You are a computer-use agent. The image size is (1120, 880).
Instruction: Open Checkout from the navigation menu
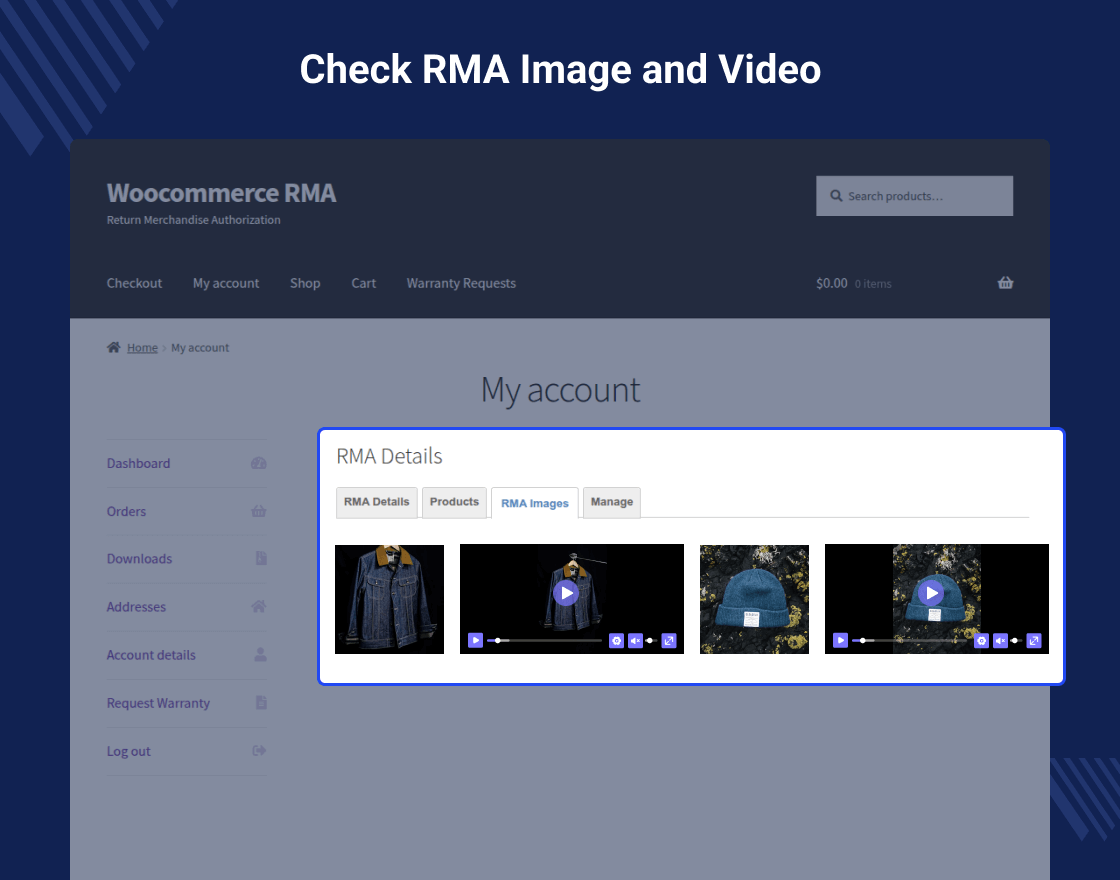click(x=134, y=283)
